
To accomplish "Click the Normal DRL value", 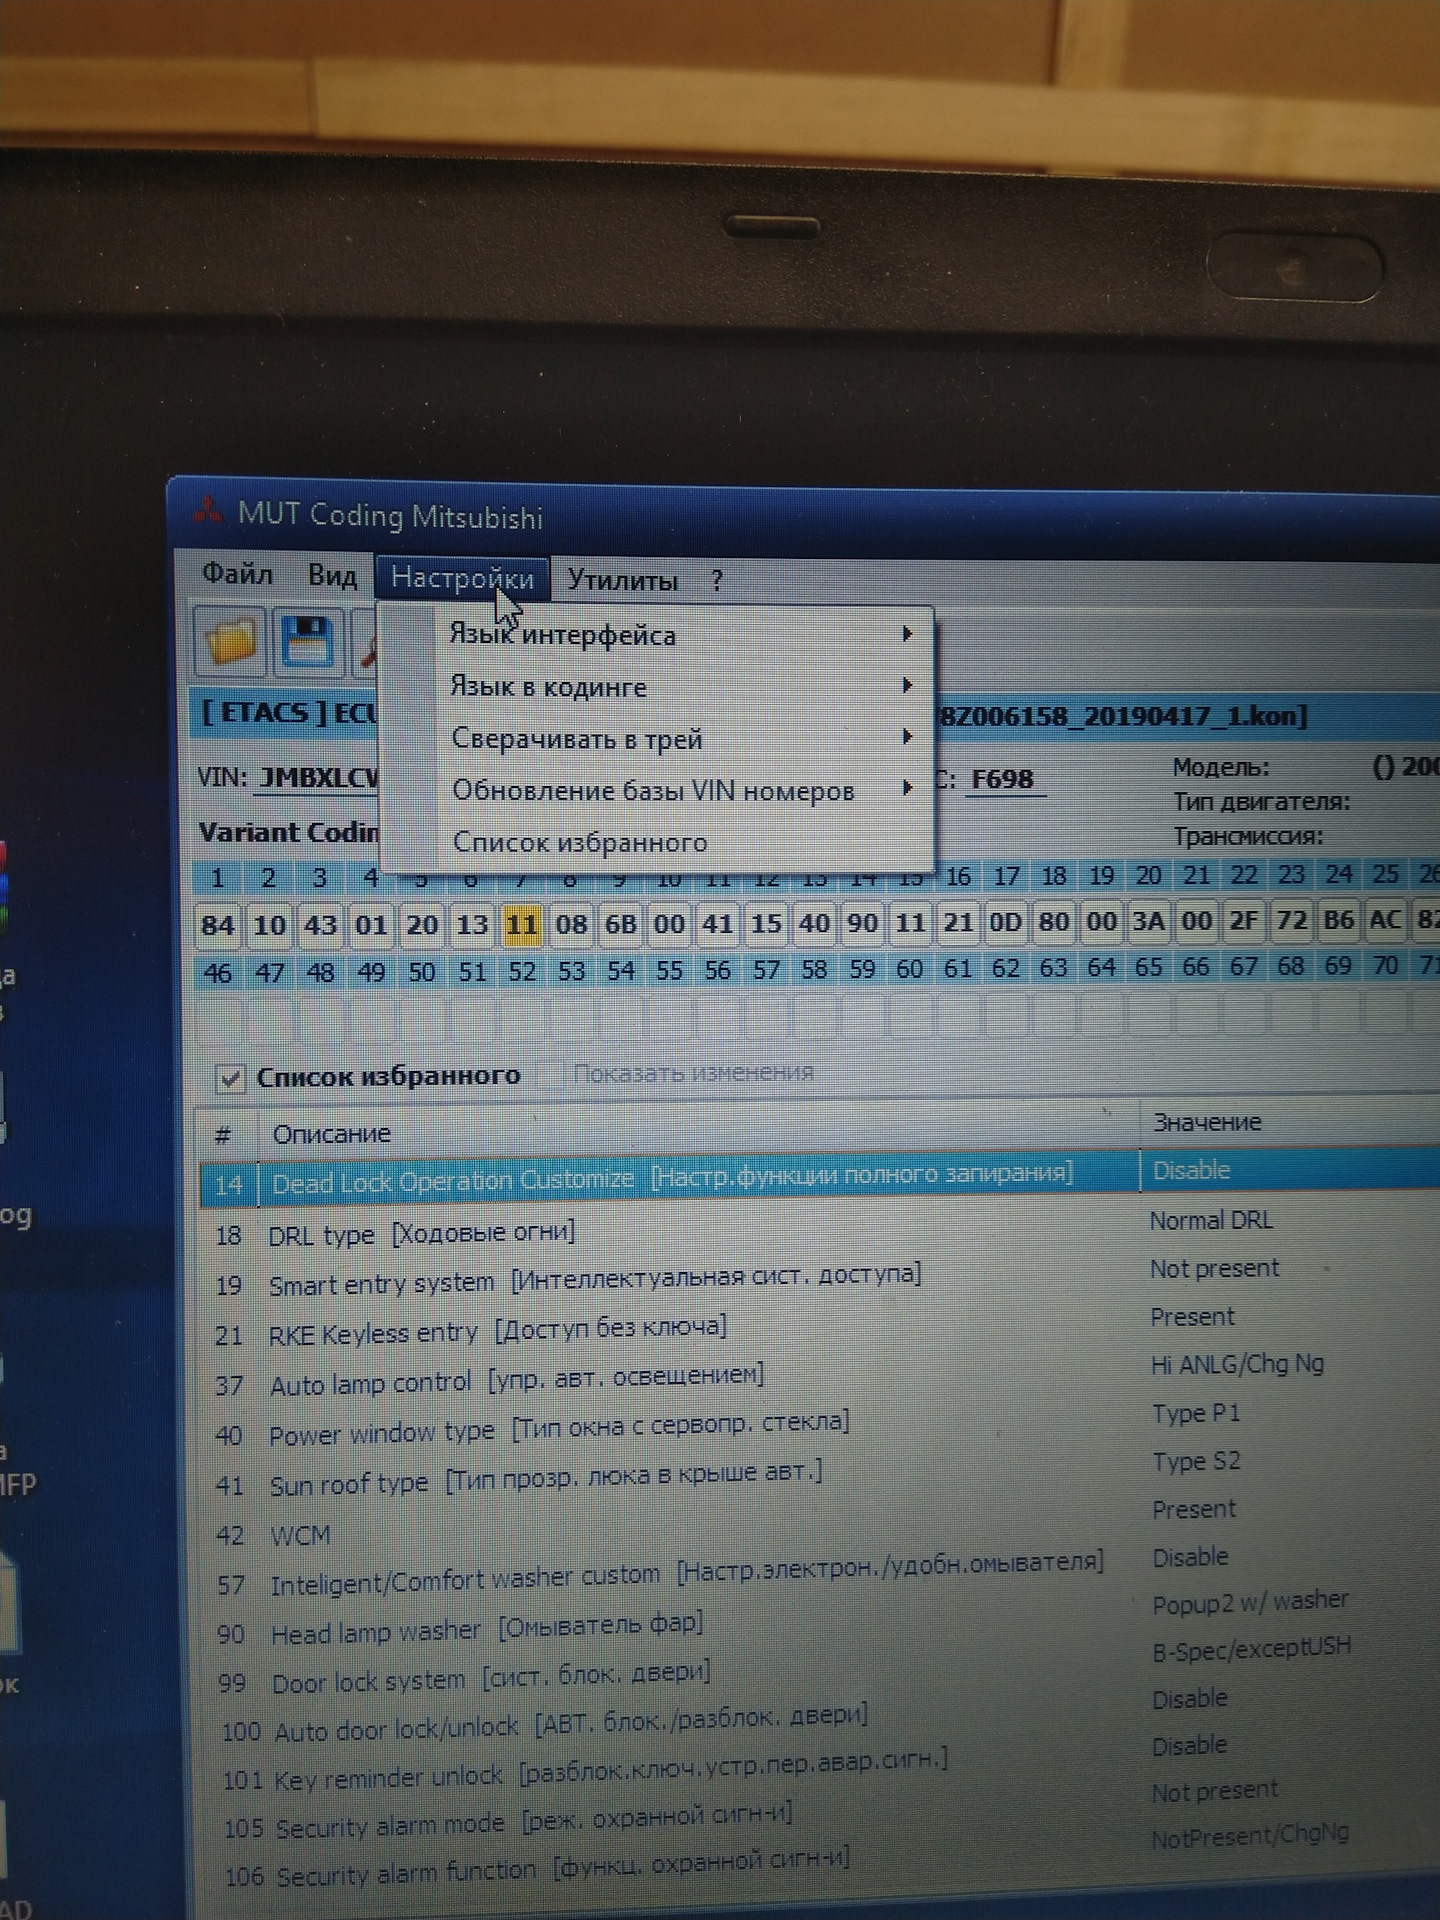I will pyautogui.click(x=1211, y=1220).
